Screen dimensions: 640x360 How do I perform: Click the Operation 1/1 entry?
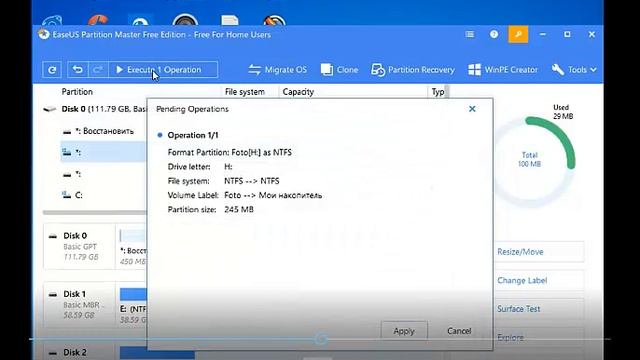[193, 135]
